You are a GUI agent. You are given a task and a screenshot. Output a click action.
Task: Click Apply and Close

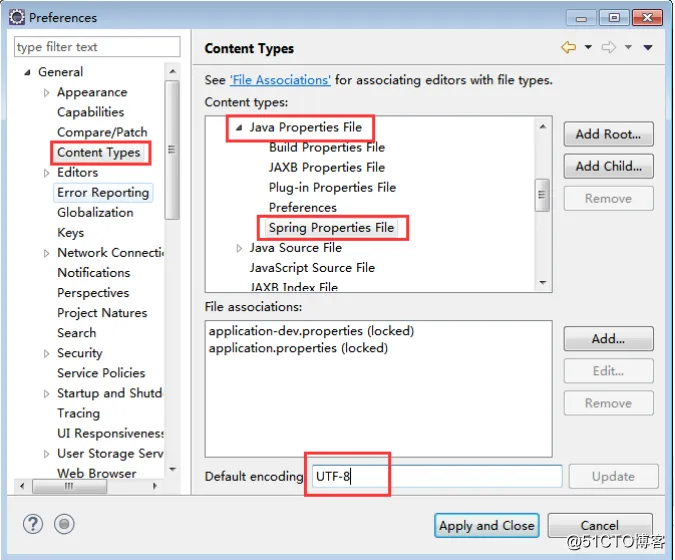pos(486,526)
